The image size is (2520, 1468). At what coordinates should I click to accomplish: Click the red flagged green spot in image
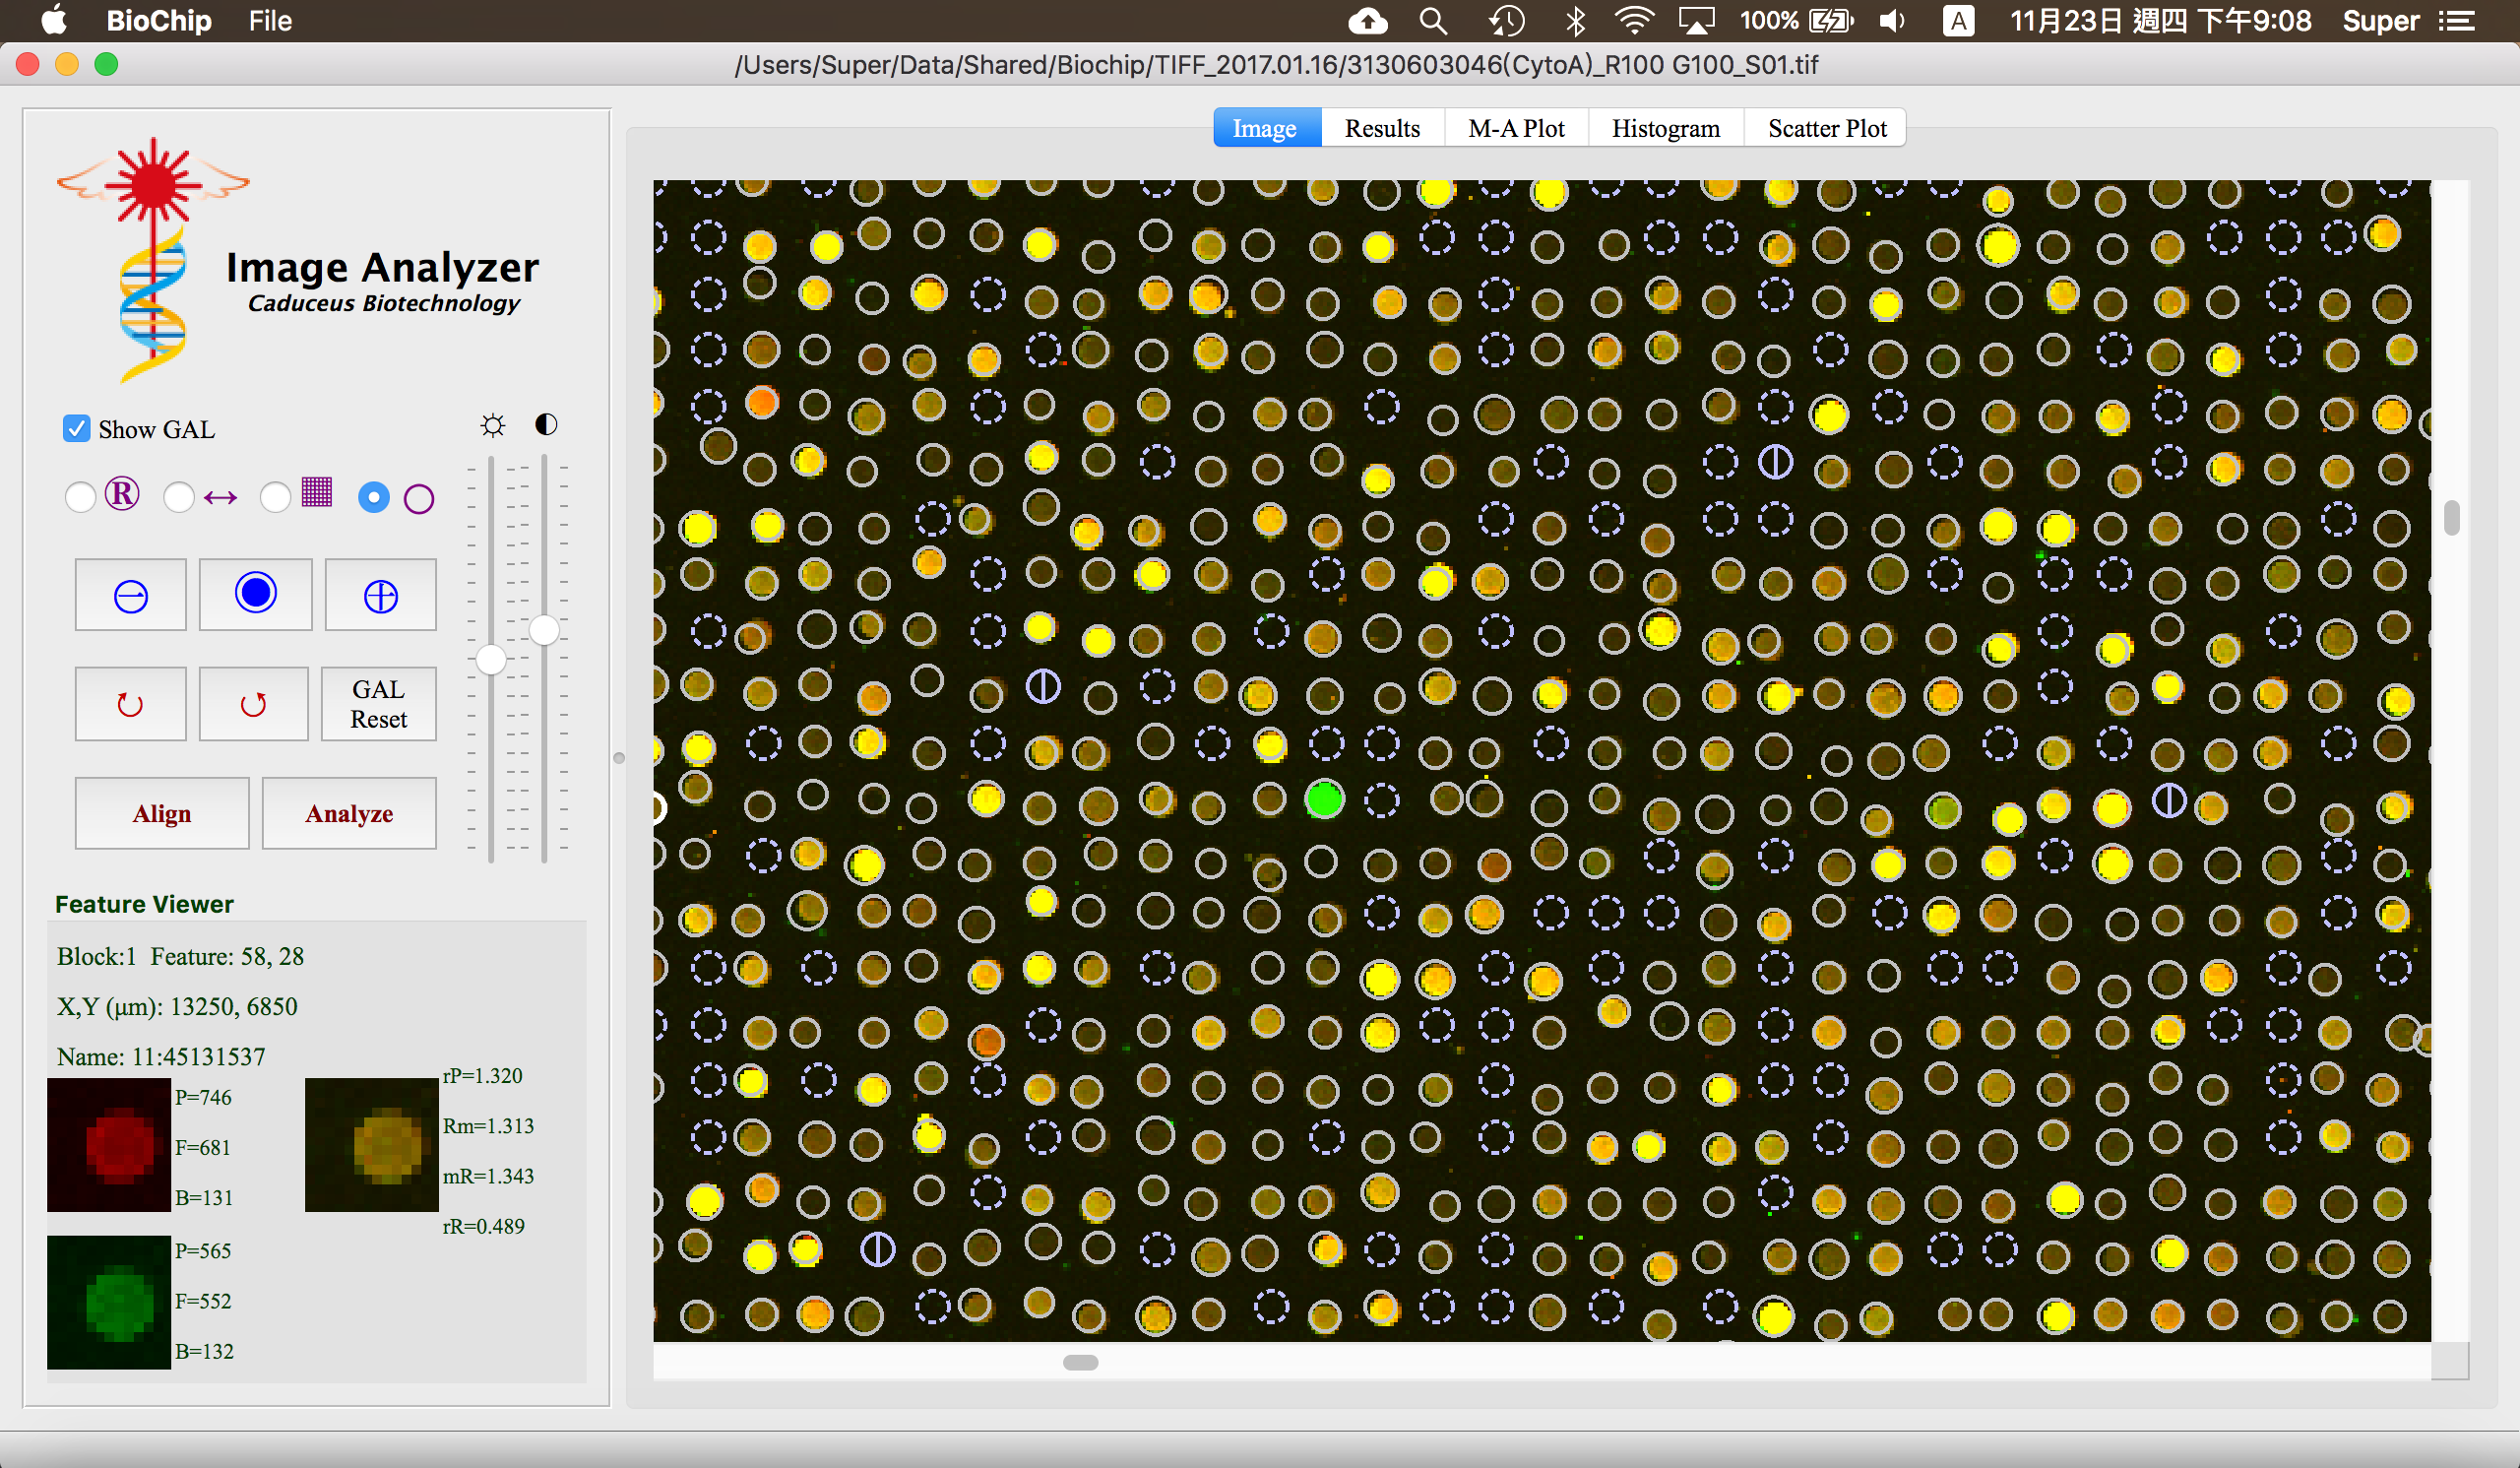[1324, 799]
